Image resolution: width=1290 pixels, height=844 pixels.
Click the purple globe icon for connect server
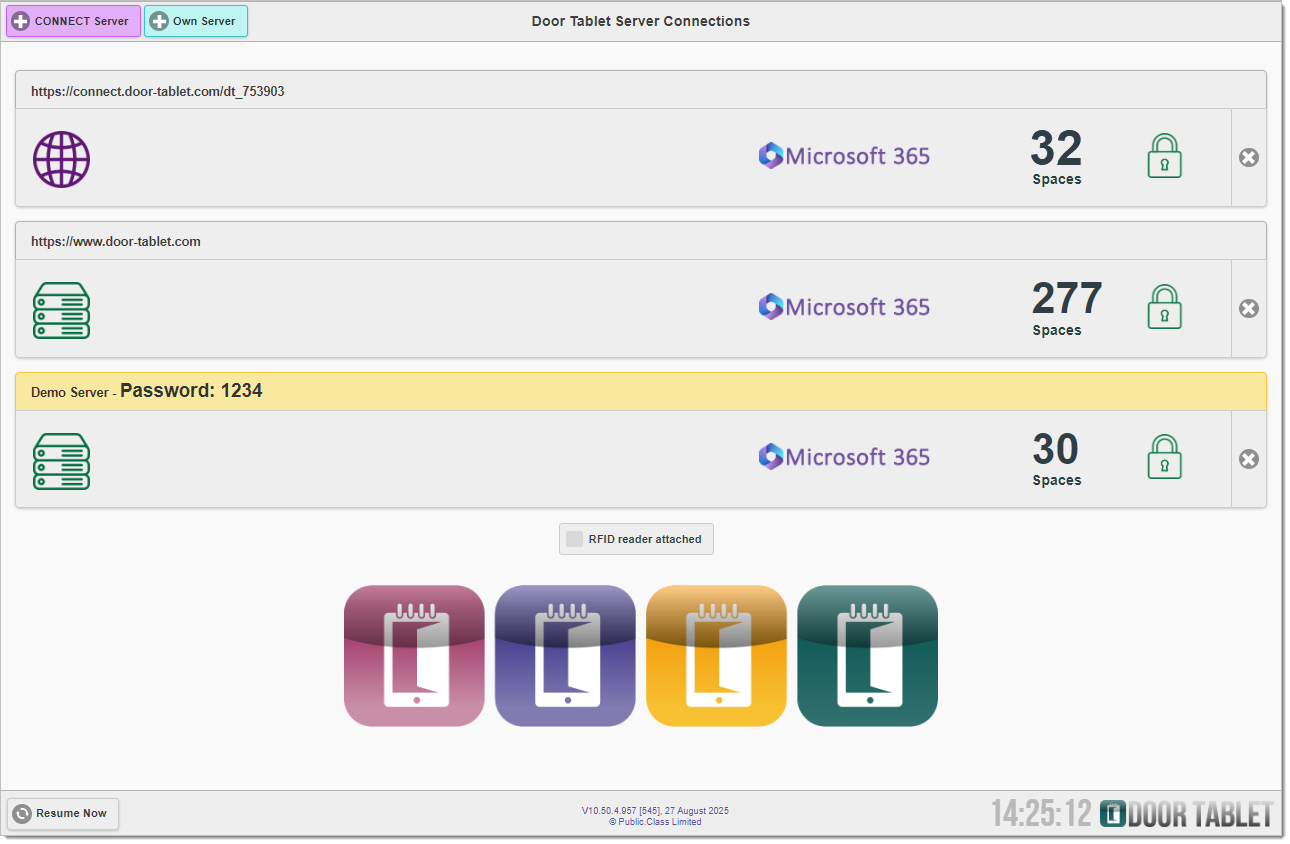(61, 159)
